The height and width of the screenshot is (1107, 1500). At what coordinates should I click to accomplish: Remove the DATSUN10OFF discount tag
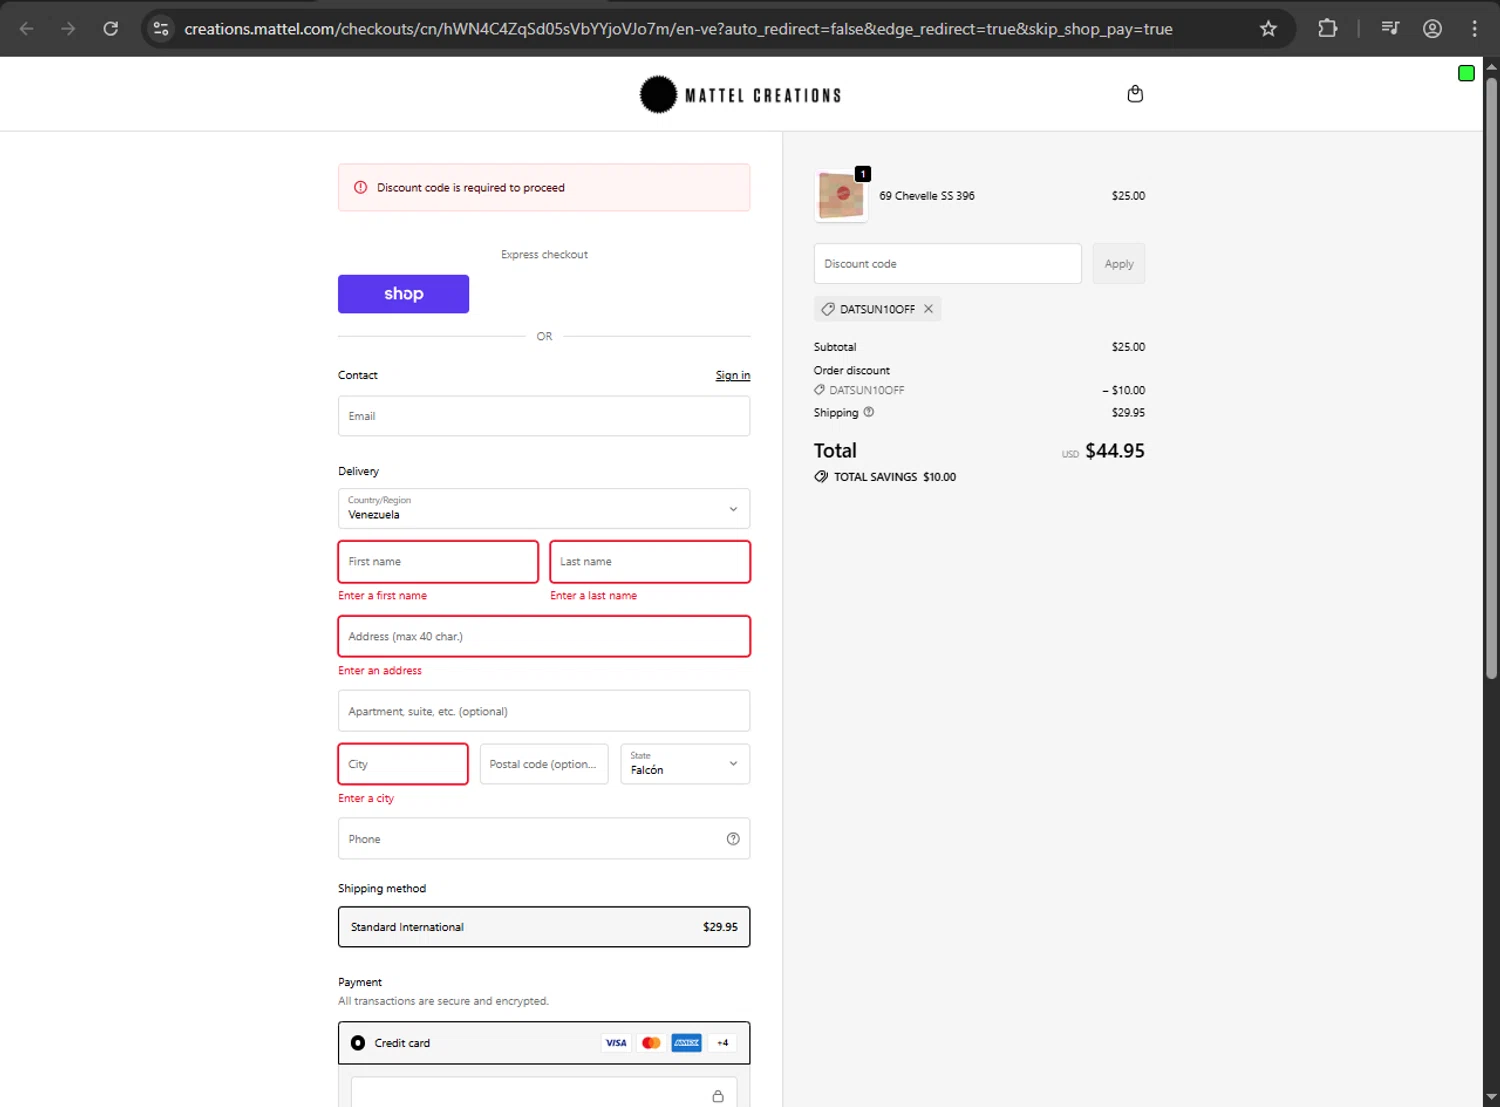929,309
